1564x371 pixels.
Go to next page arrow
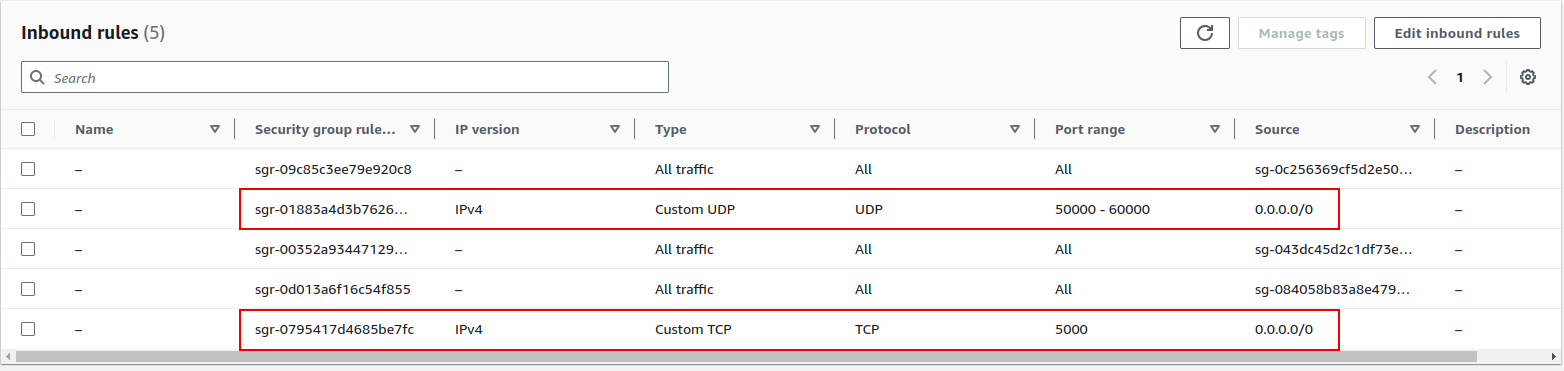coord(1488,77)
